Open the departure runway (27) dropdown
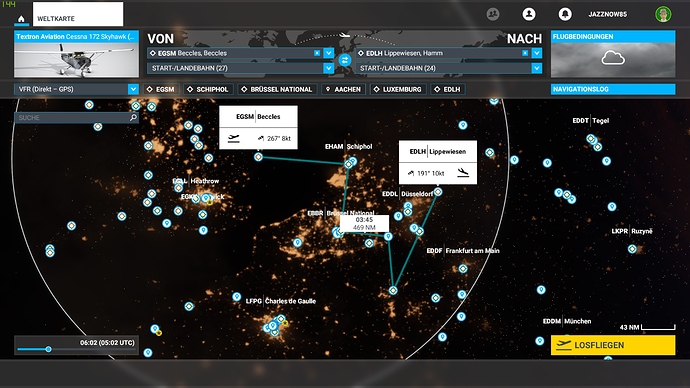The image size is (690, 388). point(240,68)
